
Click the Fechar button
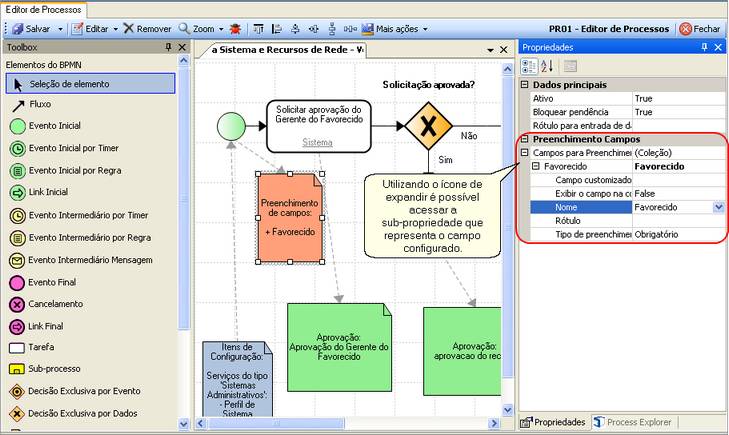pyautogui.click(x=699, y=29)
